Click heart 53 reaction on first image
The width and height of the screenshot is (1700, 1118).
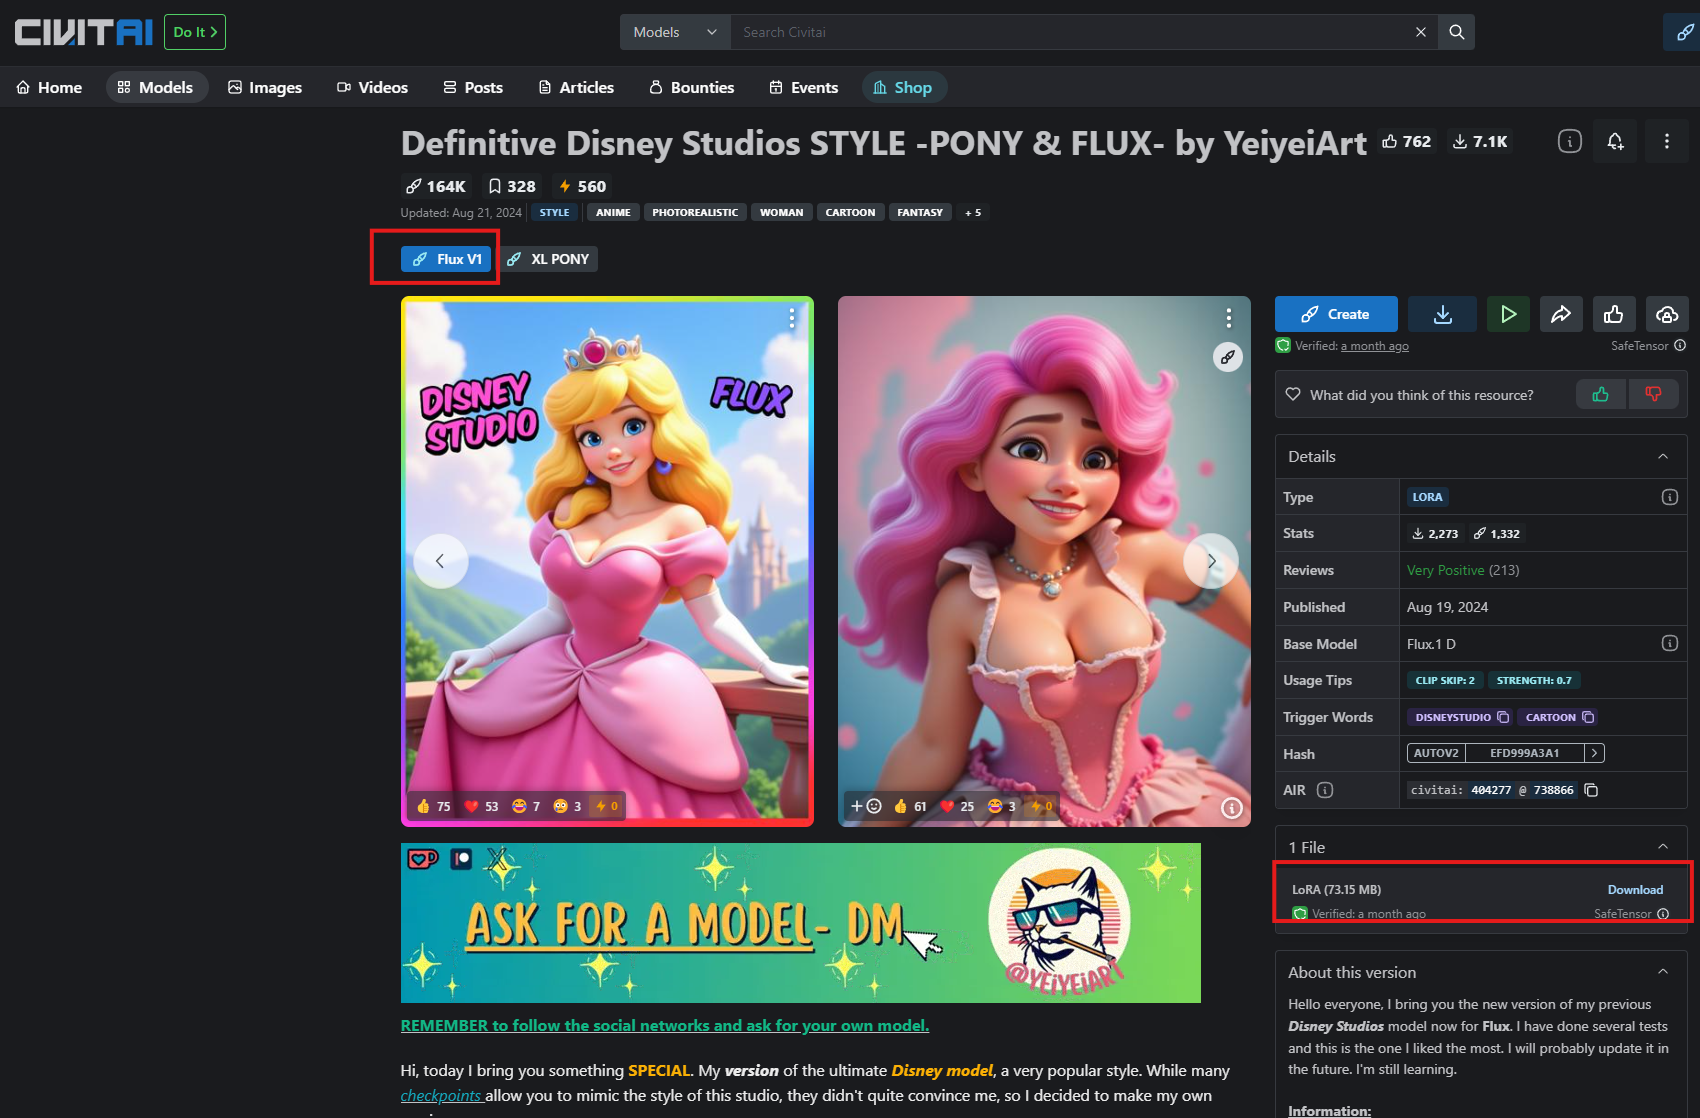(481, 806)
